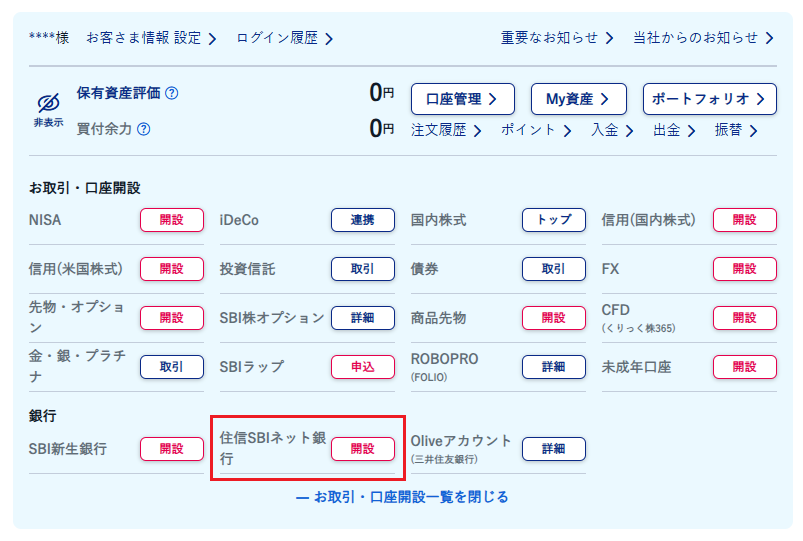The height and width of the screenshot is (541, 803).
Task: Toggle the 非表示 eye icon to hide assets
Action: pyautogui.click(x=48, y=110)
